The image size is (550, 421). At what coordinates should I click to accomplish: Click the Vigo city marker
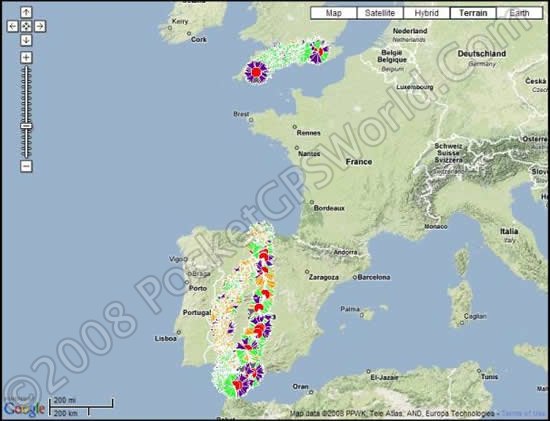pyautogui.click(x=185, y=259)
